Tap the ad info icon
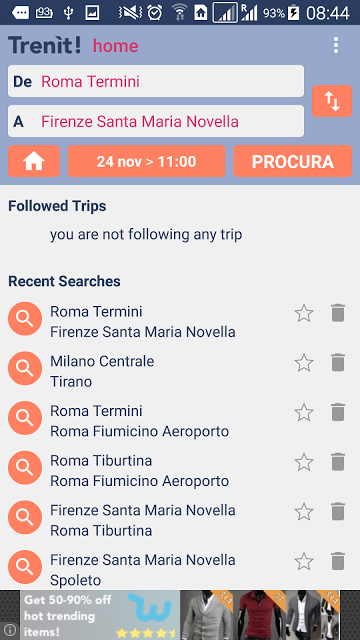The height and width of the screenshot is (640, 360). point(10,629)
